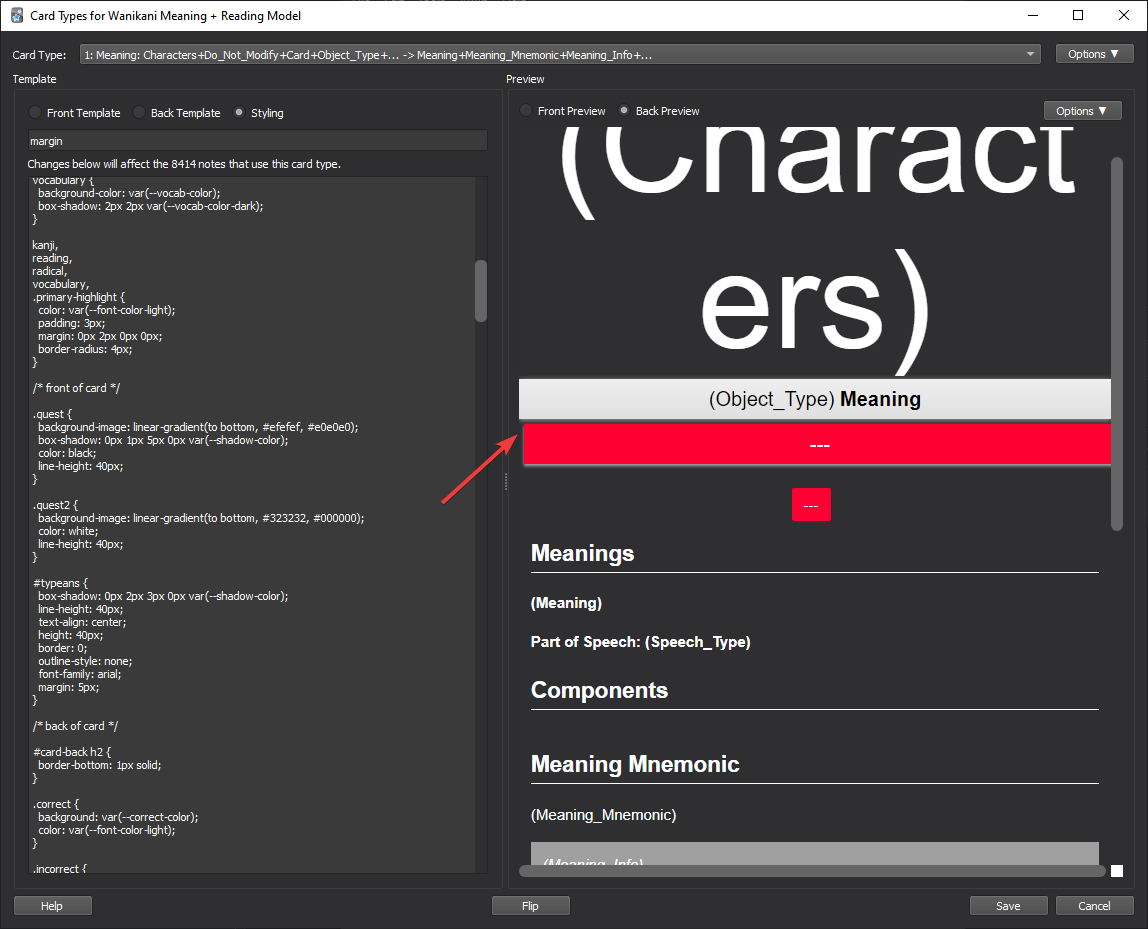Minimize the Card Types window
This screenshot has width=1148, height=929.
click(x=1033, y=15)
